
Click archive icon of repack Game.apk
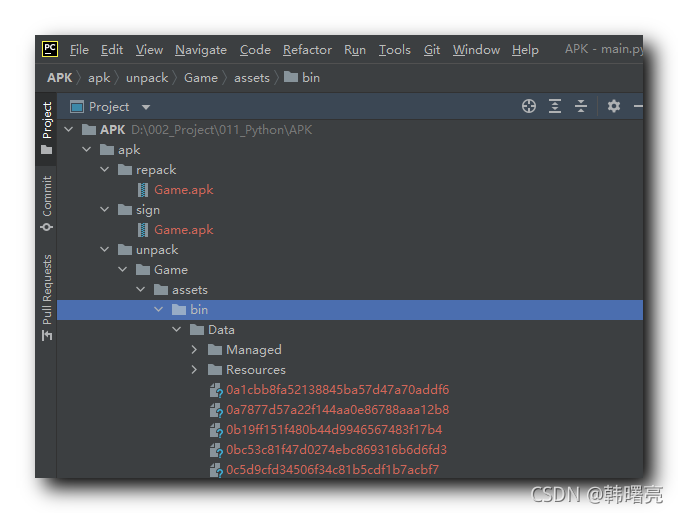click(143, 190)
